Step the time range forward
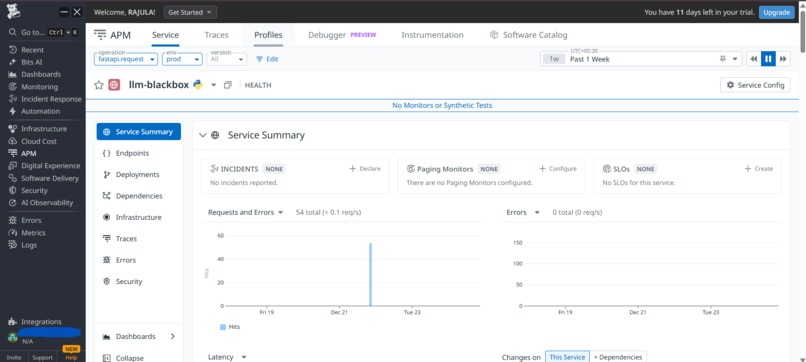The image size is (806, 362). pos(783,59)
